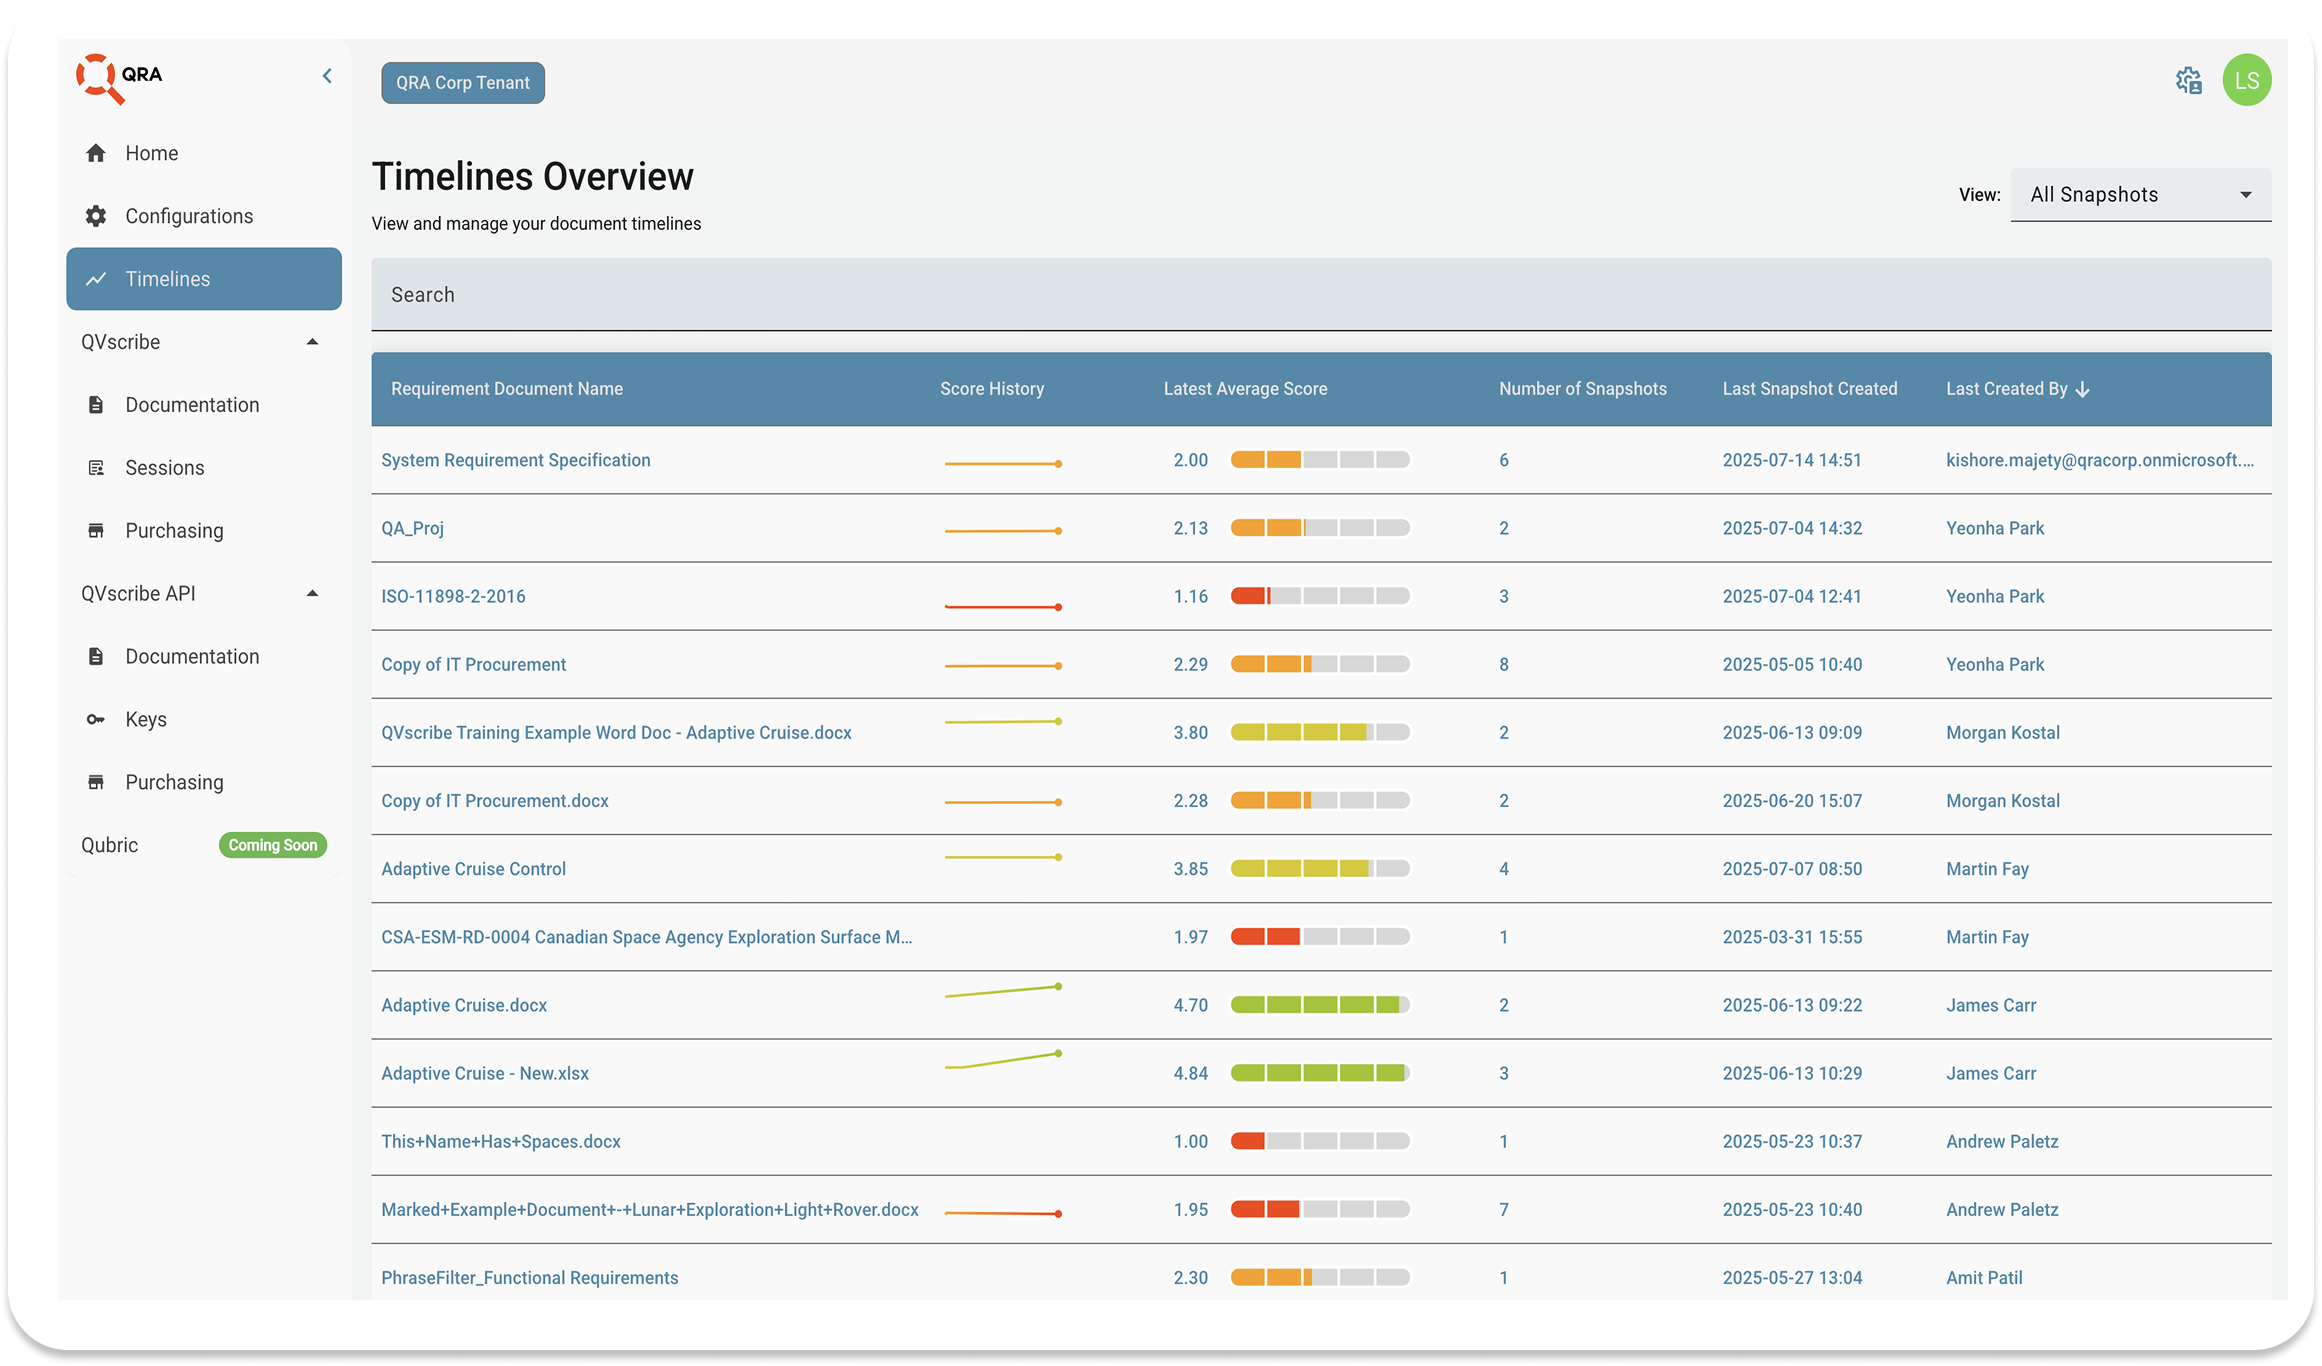This screenshot has height=1366, width=2322.
Task: Click Timelines Overview page heading
Action: pos(533,177)
